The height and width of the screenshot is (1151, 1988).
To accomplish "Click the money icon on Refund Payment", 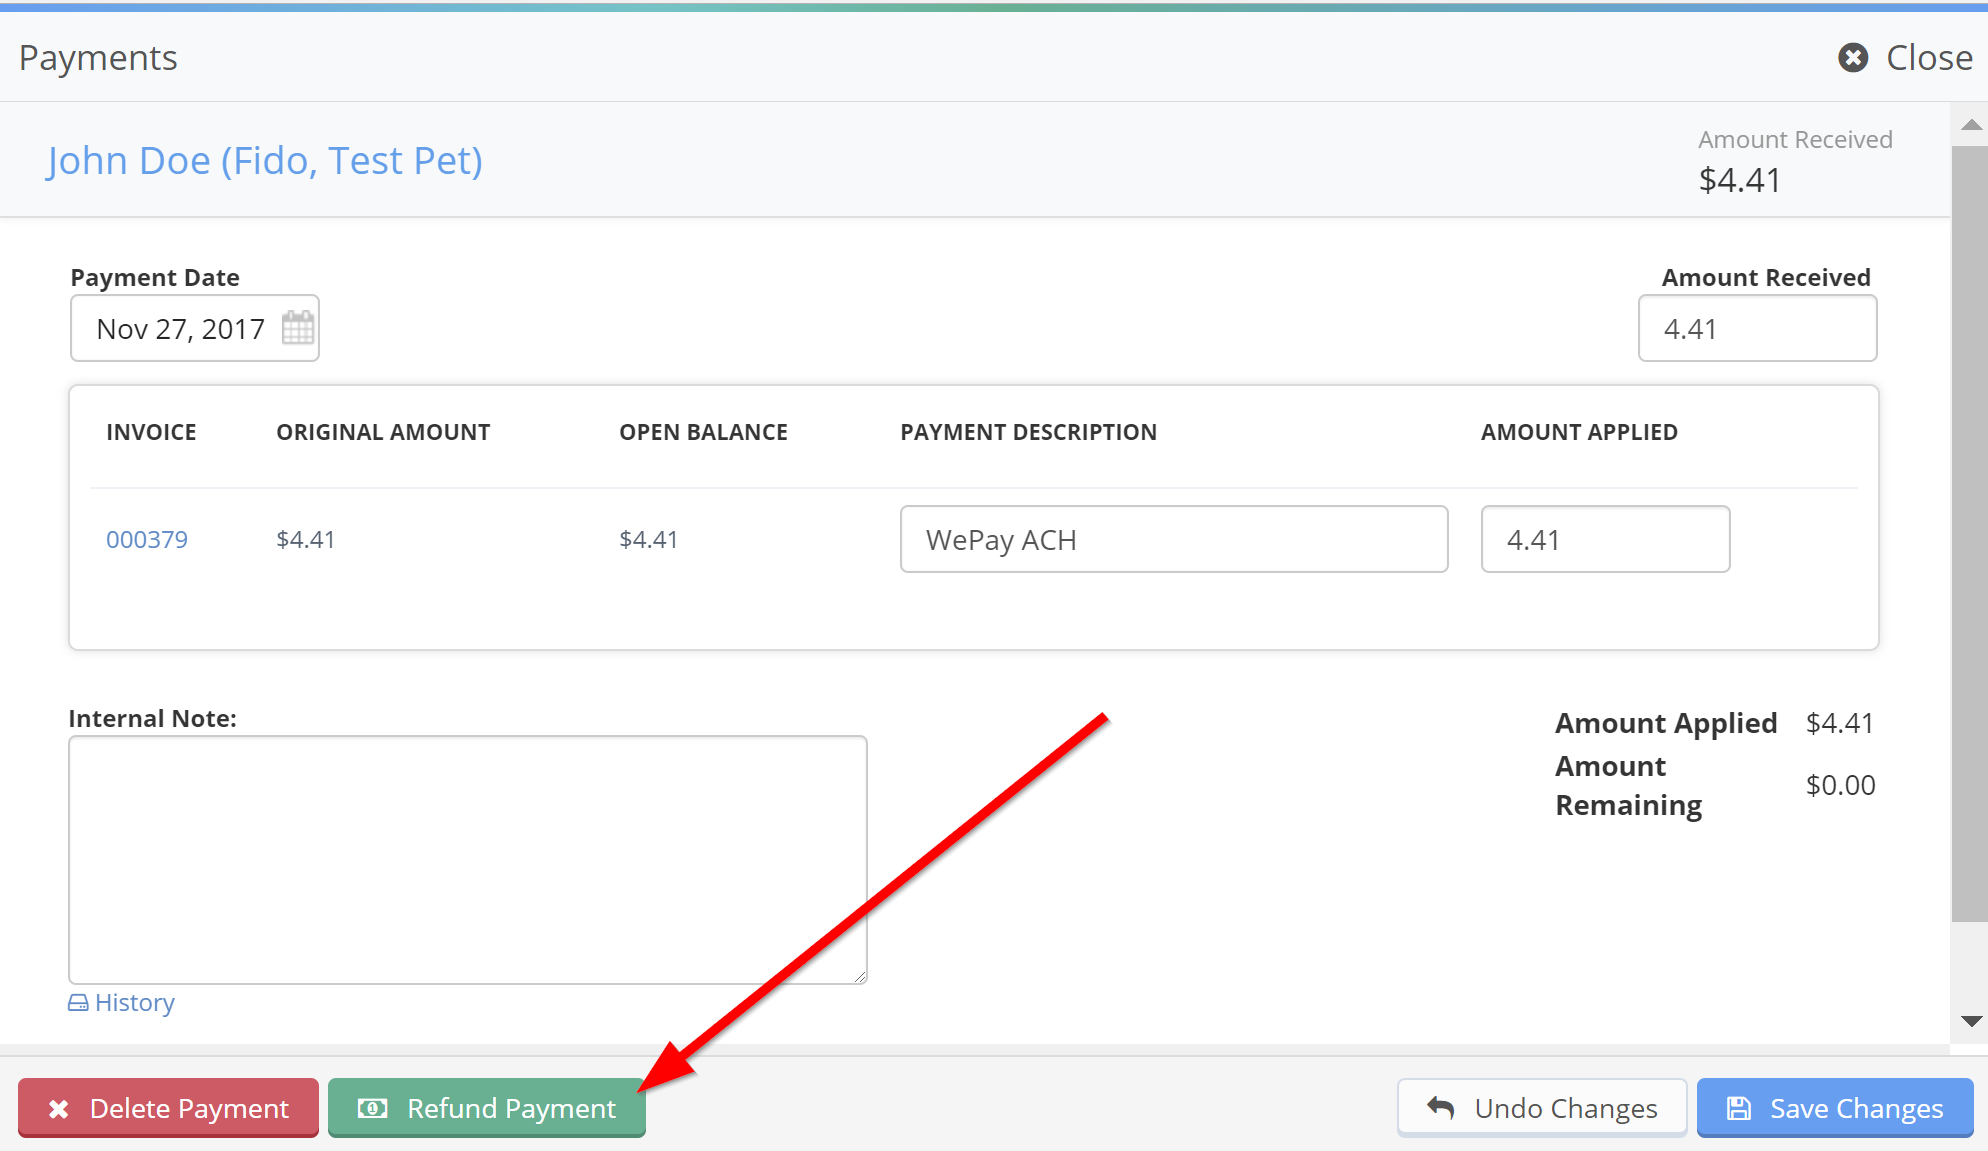I will [x=372, y=1108].
